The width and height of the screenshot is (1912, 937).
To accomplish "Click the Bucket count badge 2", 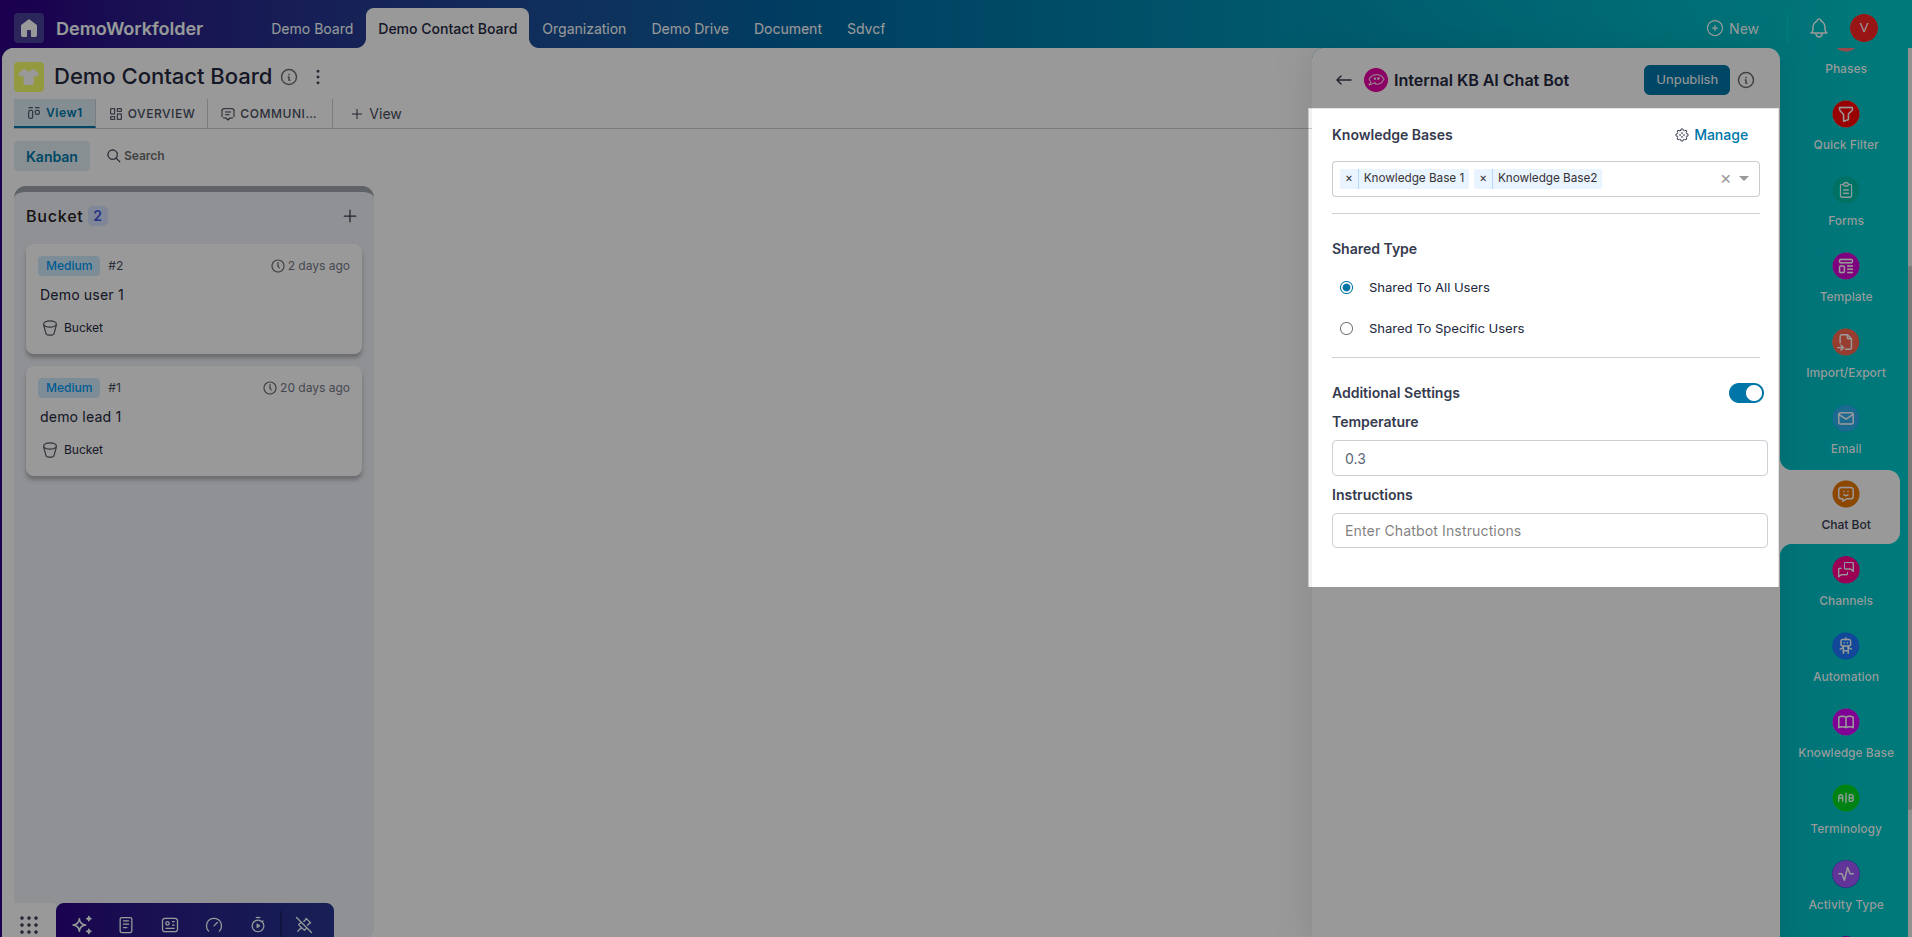I will [97, 216].
